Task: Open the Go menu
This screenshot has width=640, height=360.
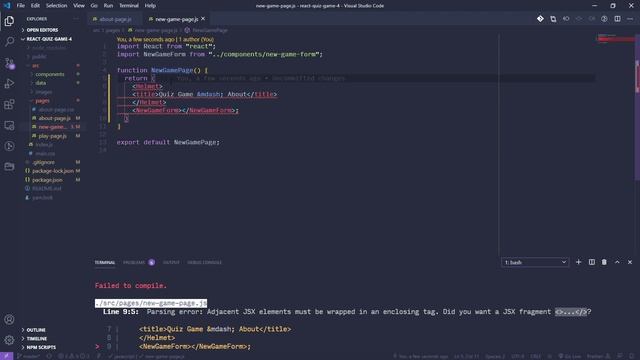Action: point(94,6)
